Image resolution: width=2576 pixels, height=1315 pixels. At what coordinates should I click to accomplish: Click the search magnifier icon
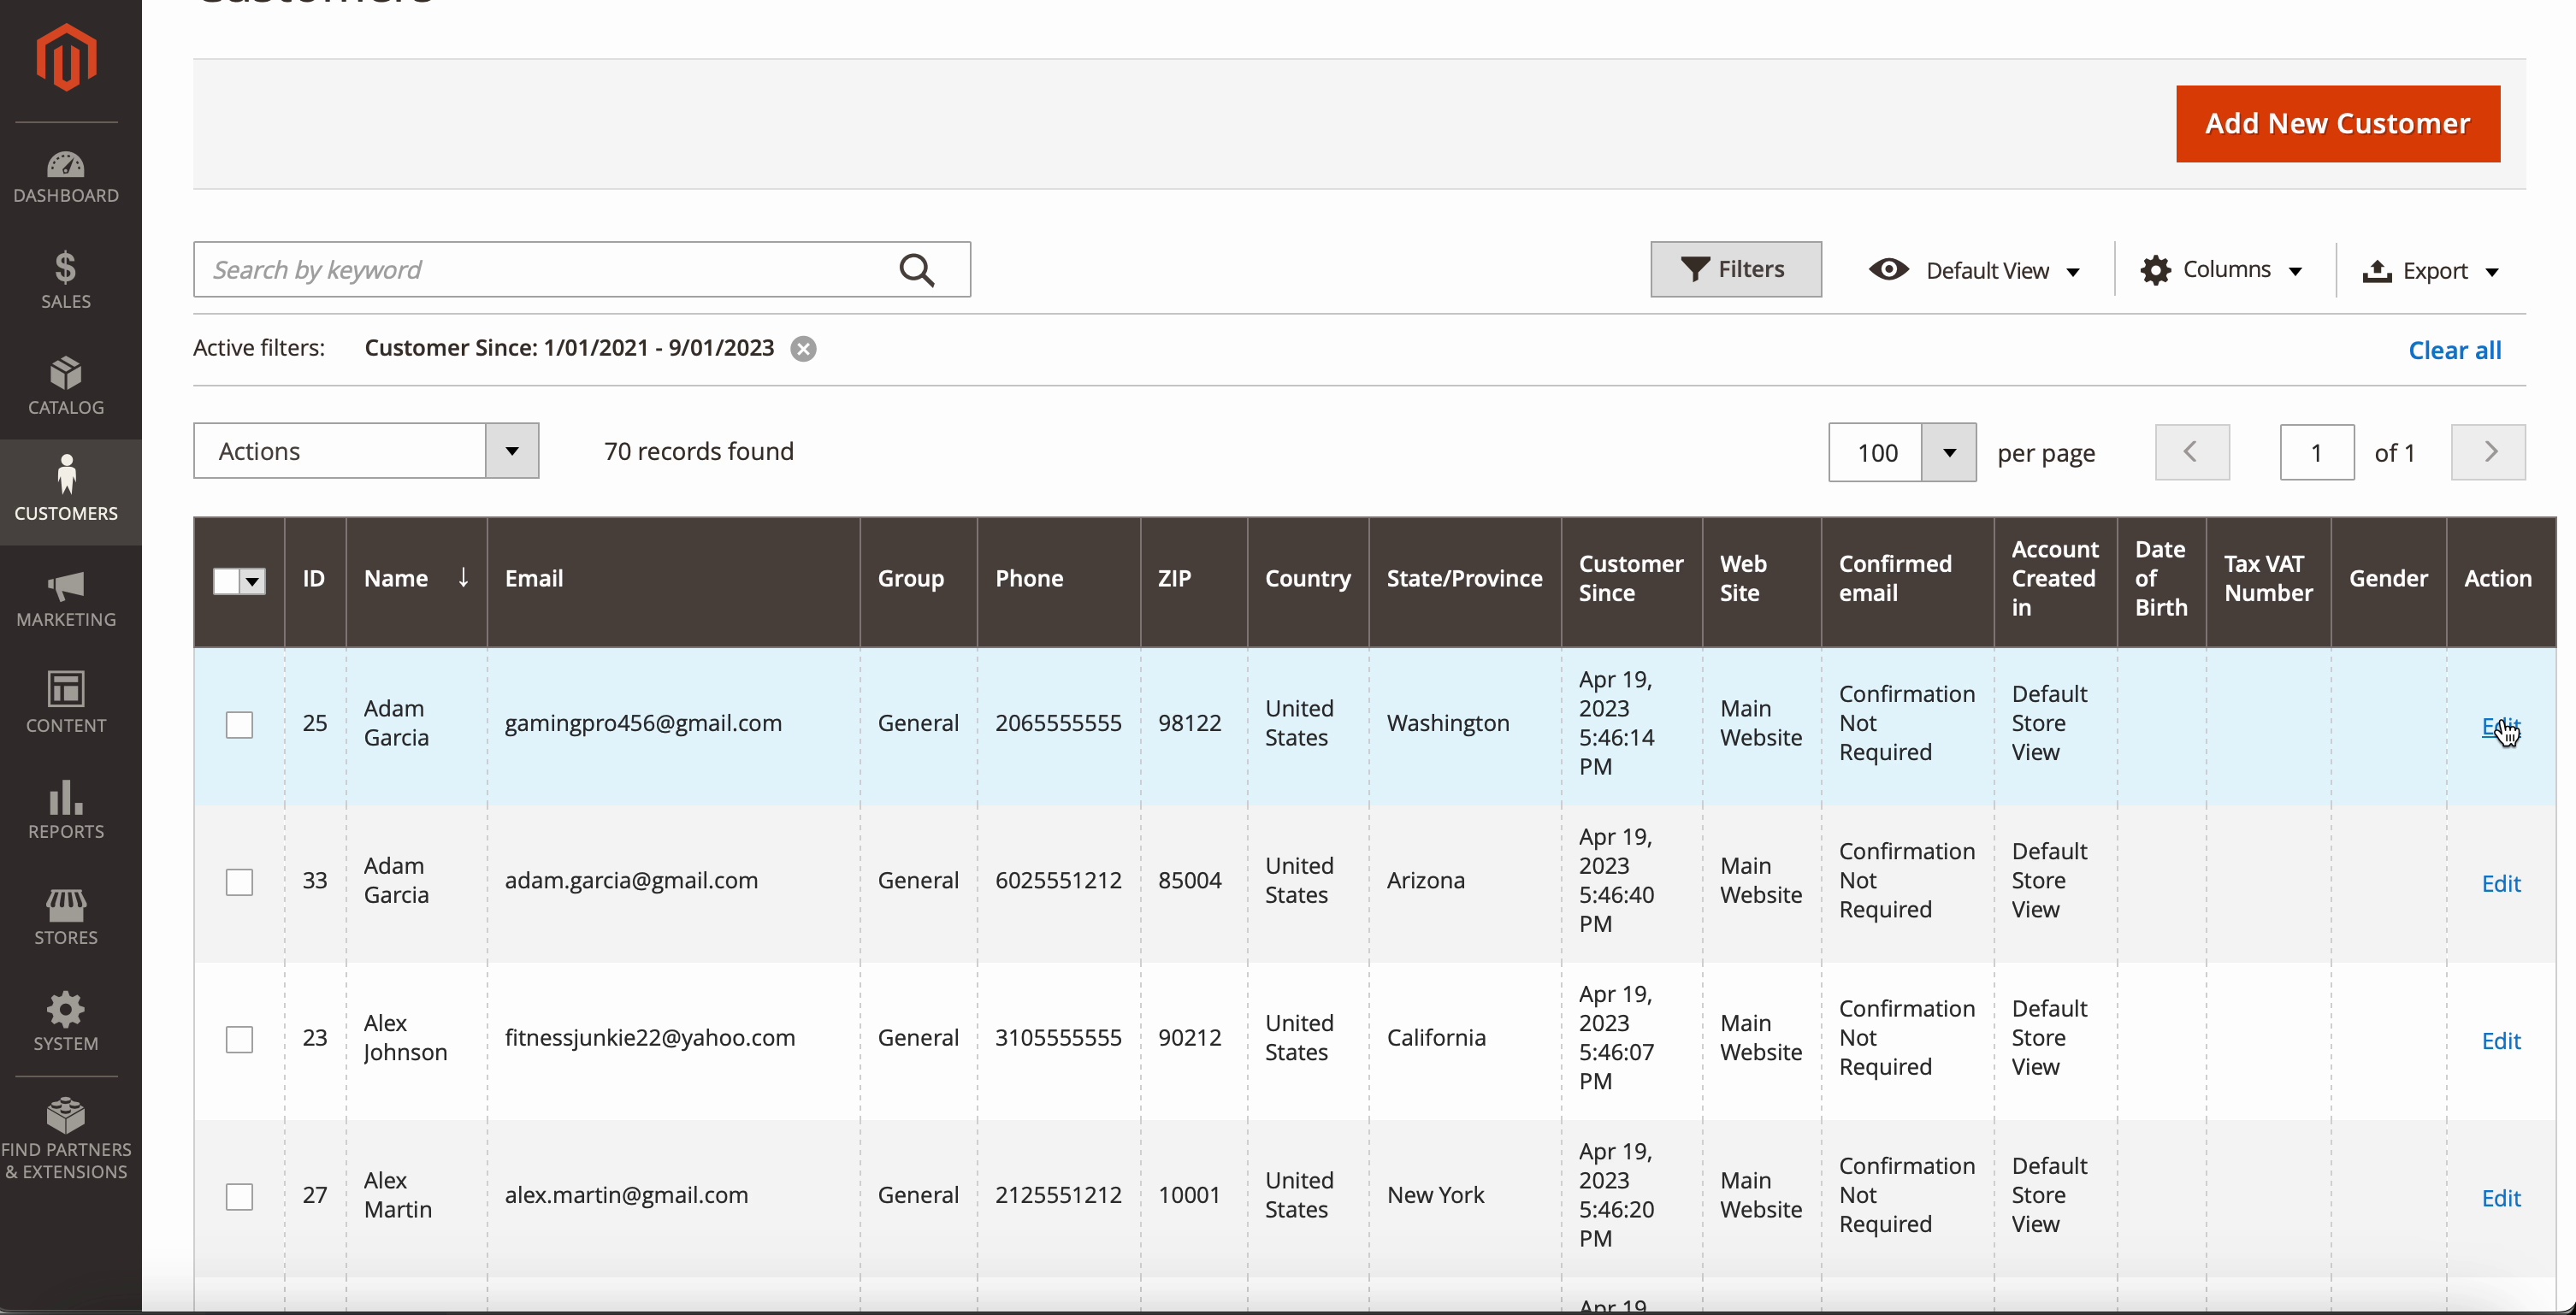pyautogui.click(x=916, y=270)
